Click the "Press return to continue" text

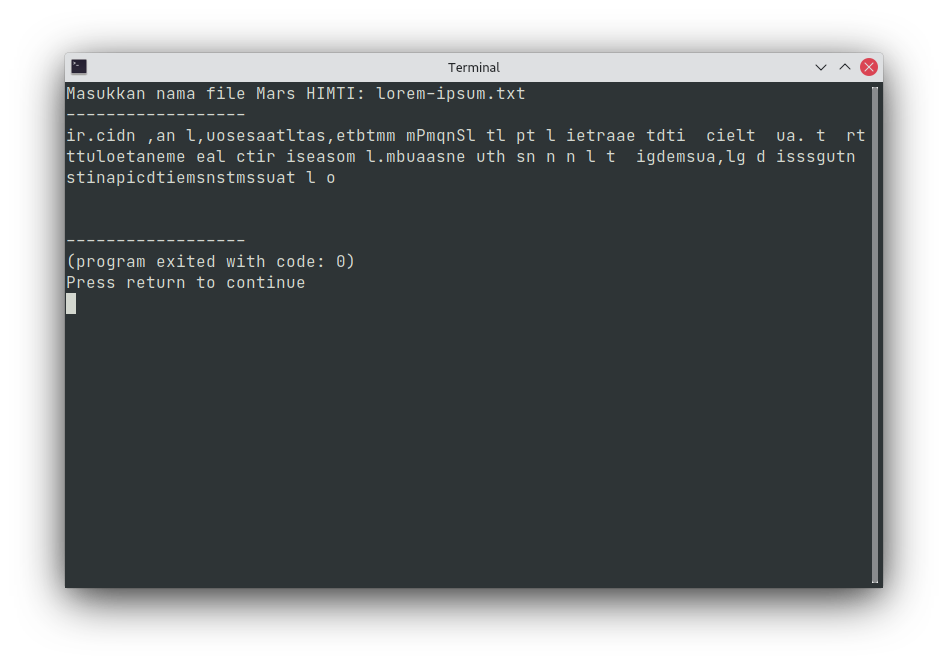[186, 283]
